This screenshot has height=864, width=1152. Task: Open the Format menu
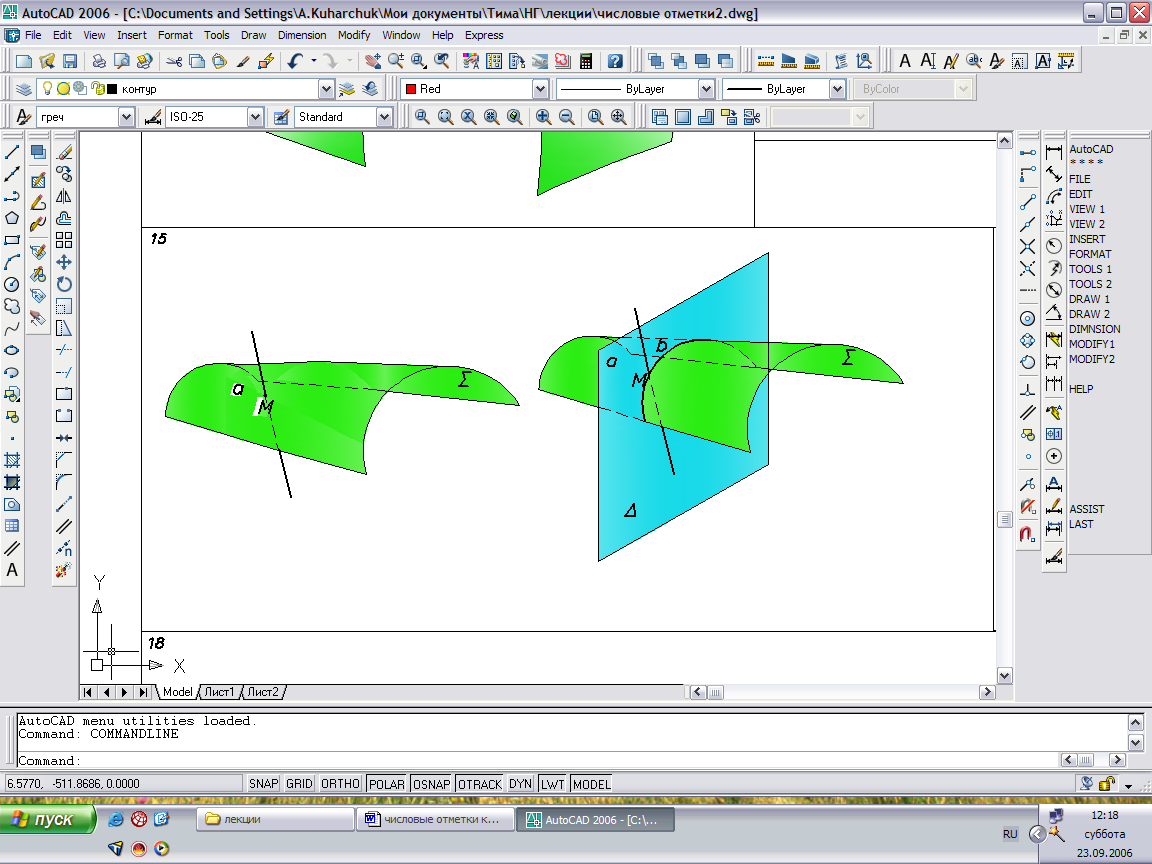click(x=175, y=35)
